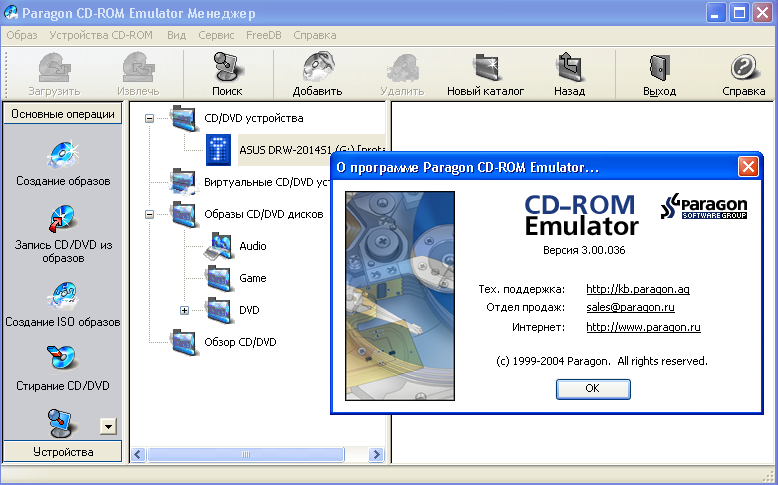This screenshot has height=485, width=778.
Task: Click the hard drive image in dialog
Action: [x=400, y=296]
